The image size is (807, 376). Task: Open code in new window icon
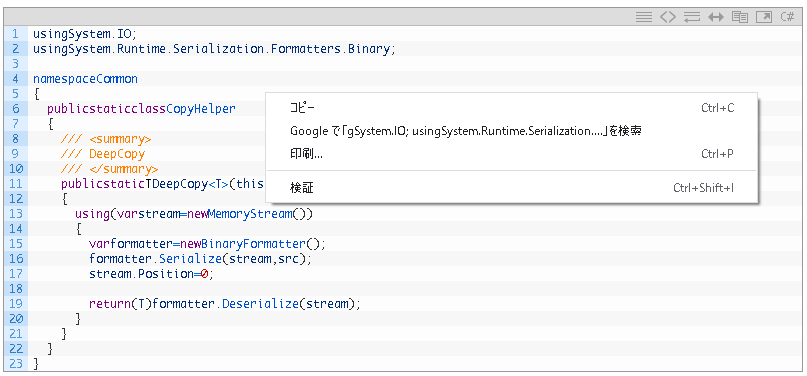tap(764, 17)
